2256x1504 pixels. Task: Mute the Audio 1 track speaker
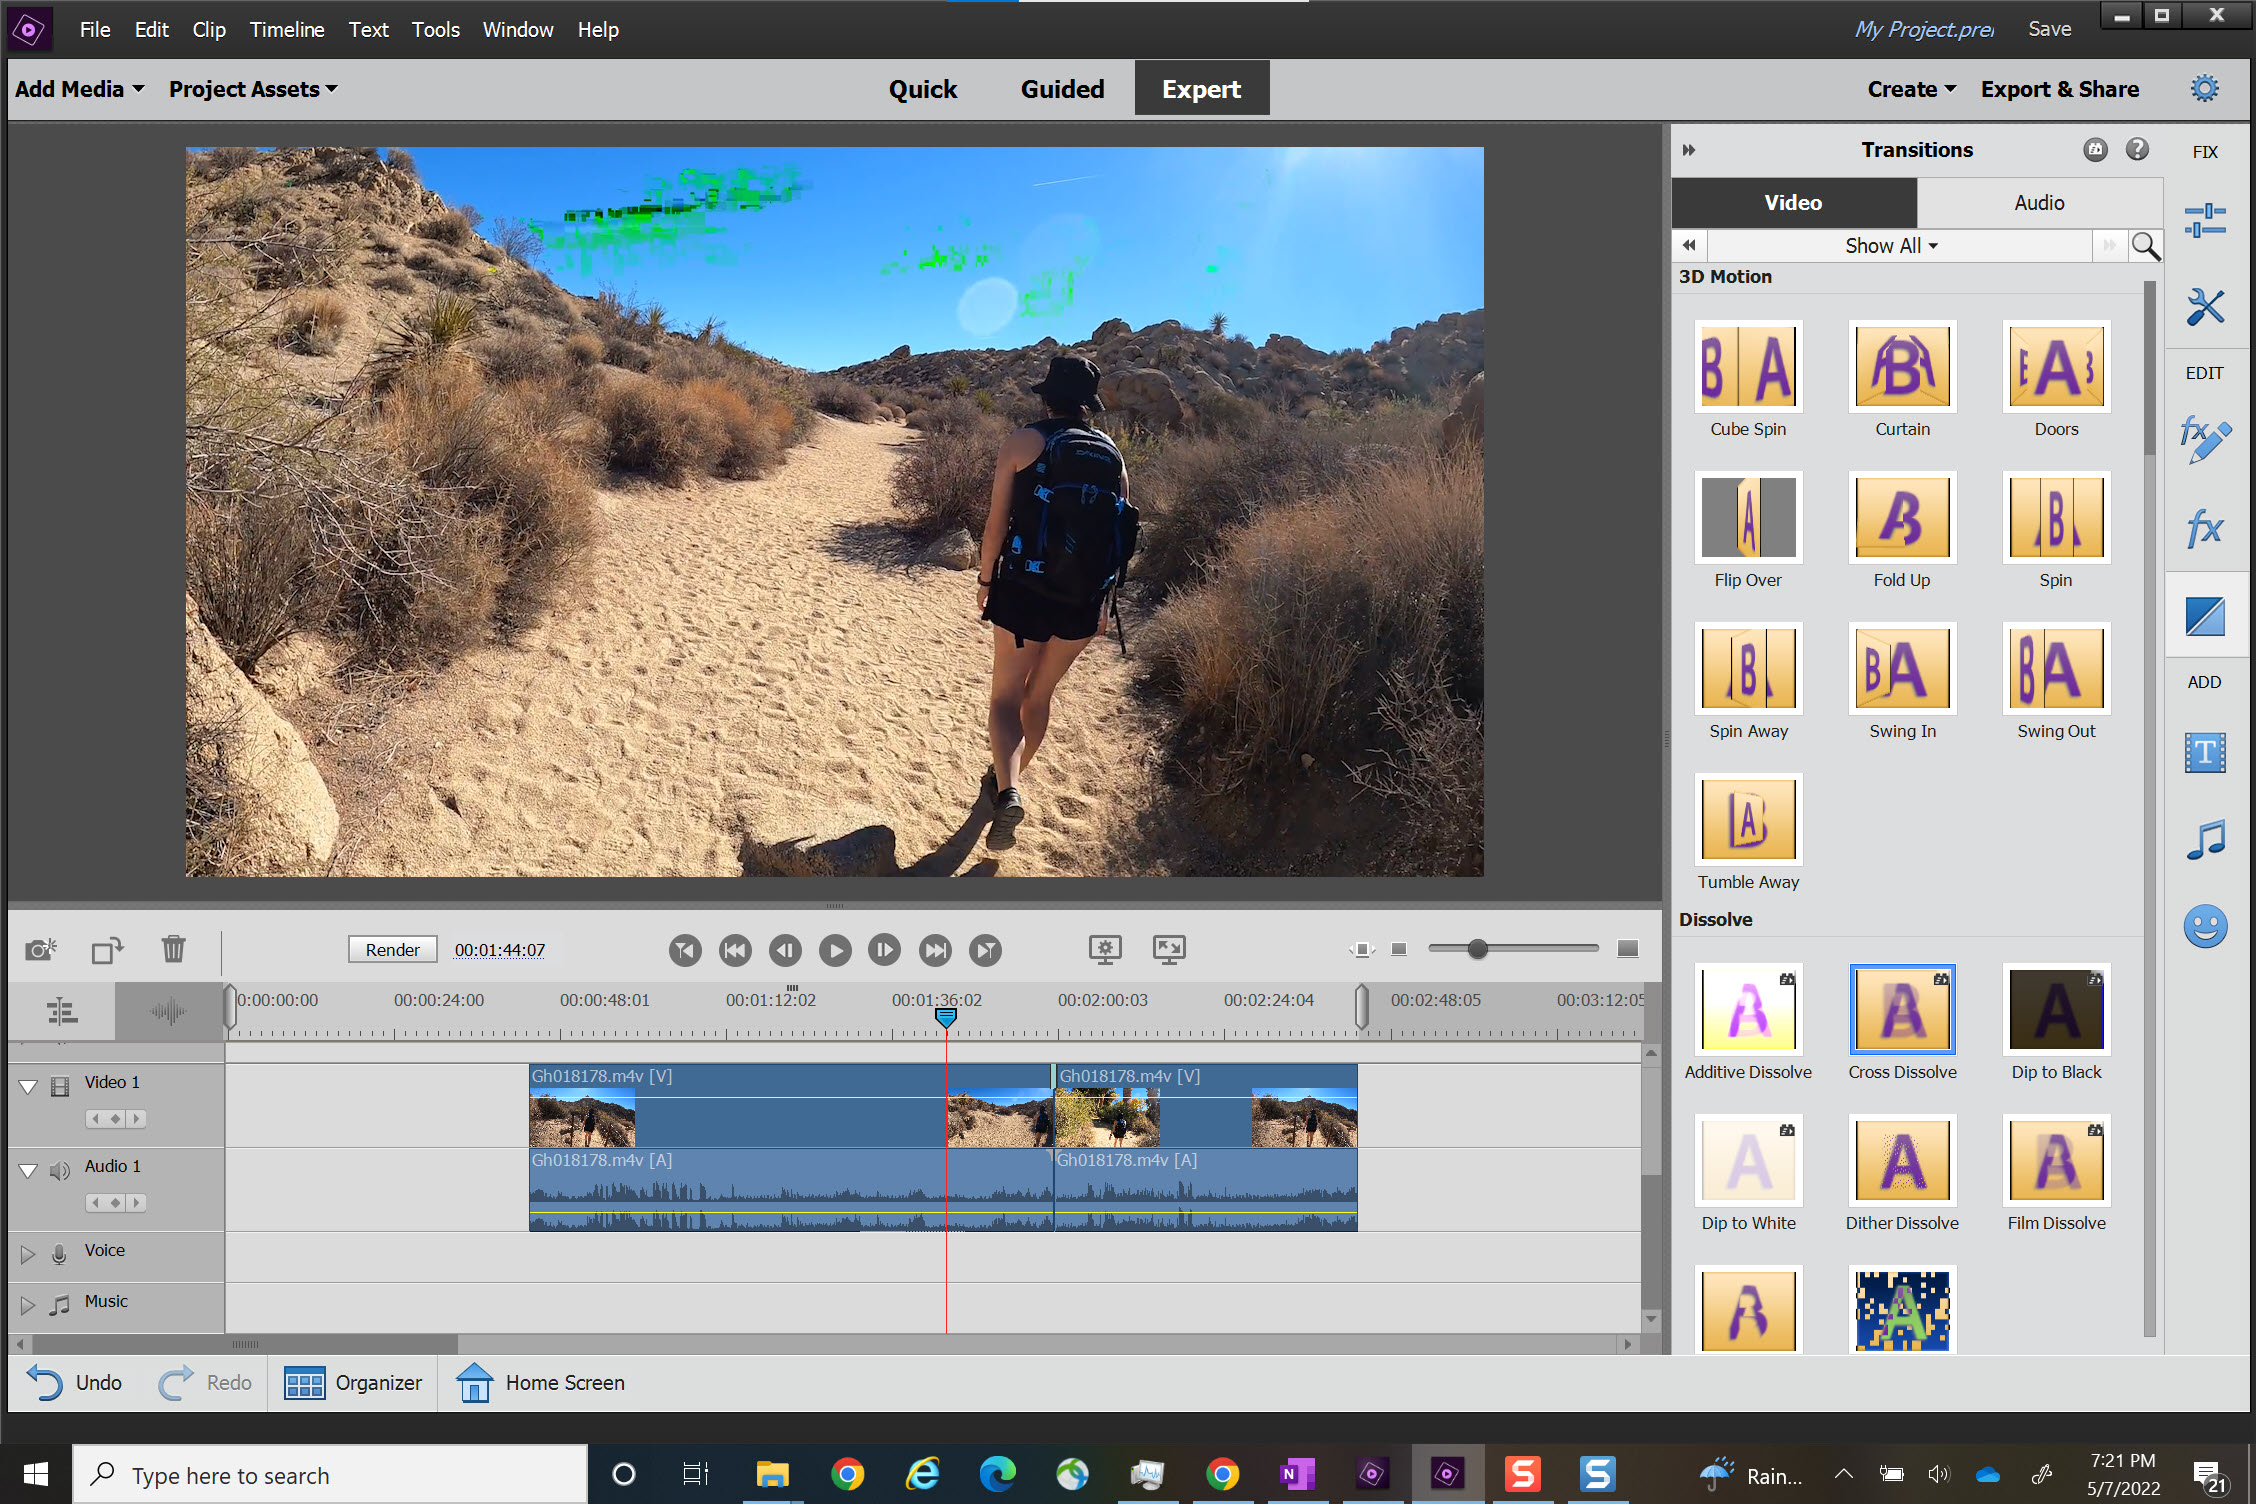click(x=57, y=1171)
